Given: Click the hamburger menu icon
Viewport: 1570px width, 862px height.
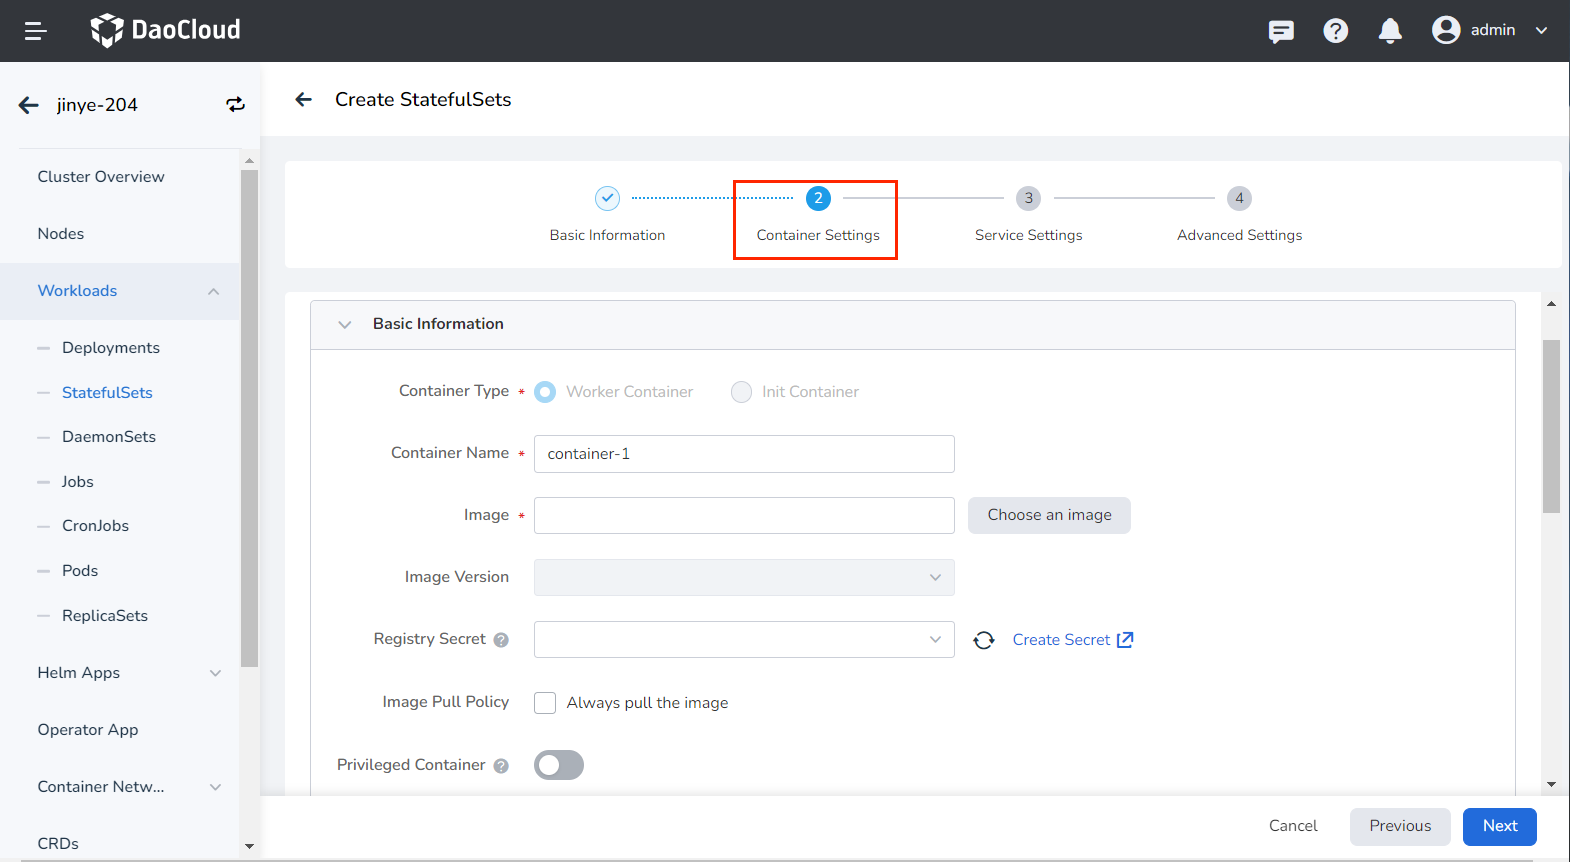Looking at the screenshot, I should coord(36,31).
